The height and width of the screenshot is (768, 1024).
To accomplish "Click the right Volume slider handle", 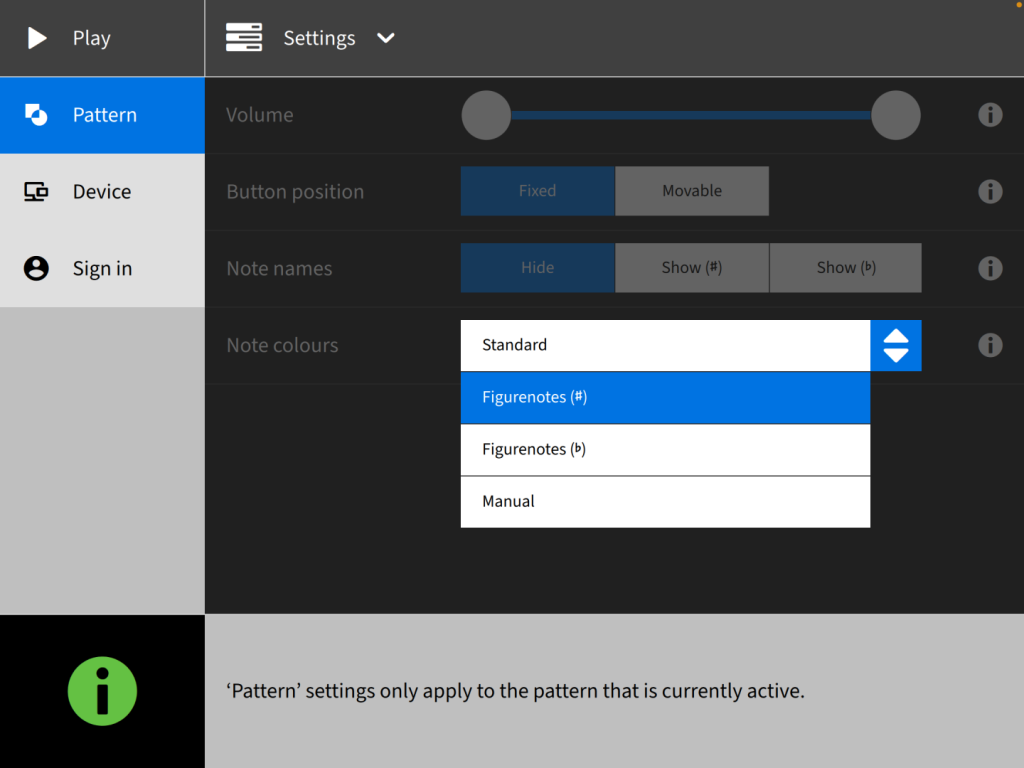I will point(896,115).
